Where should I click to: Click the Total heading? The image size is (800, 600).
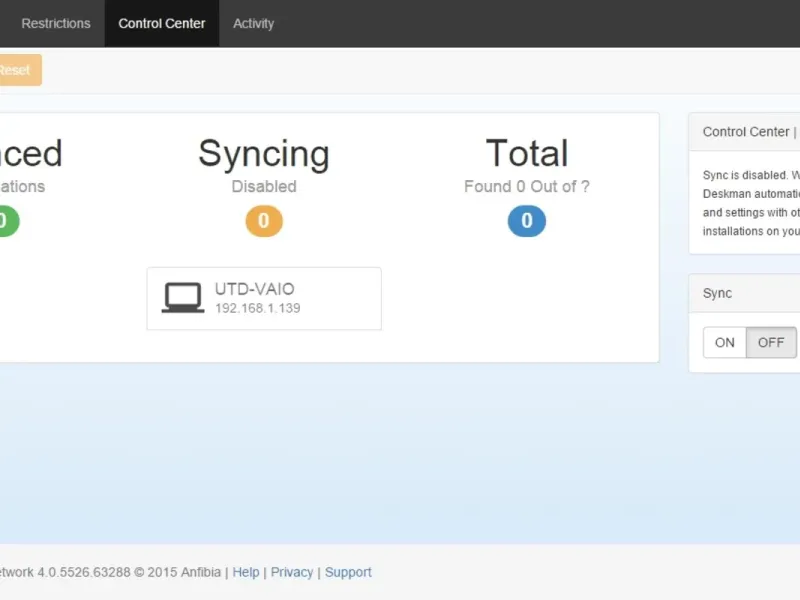point(527,153)
